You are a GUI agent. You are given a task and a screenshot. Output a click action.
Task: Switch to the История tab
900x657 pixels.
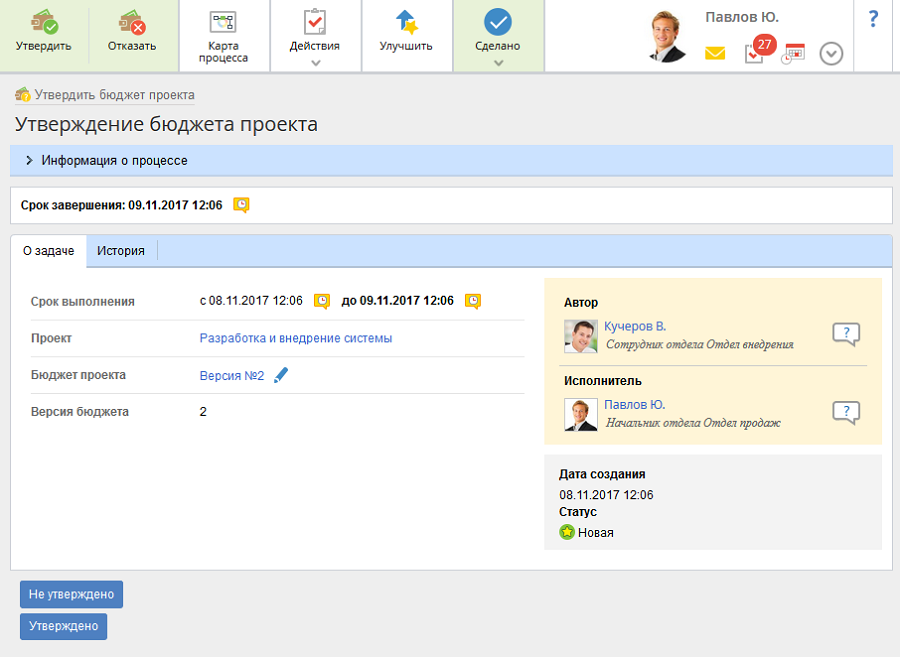pos(121,251)
